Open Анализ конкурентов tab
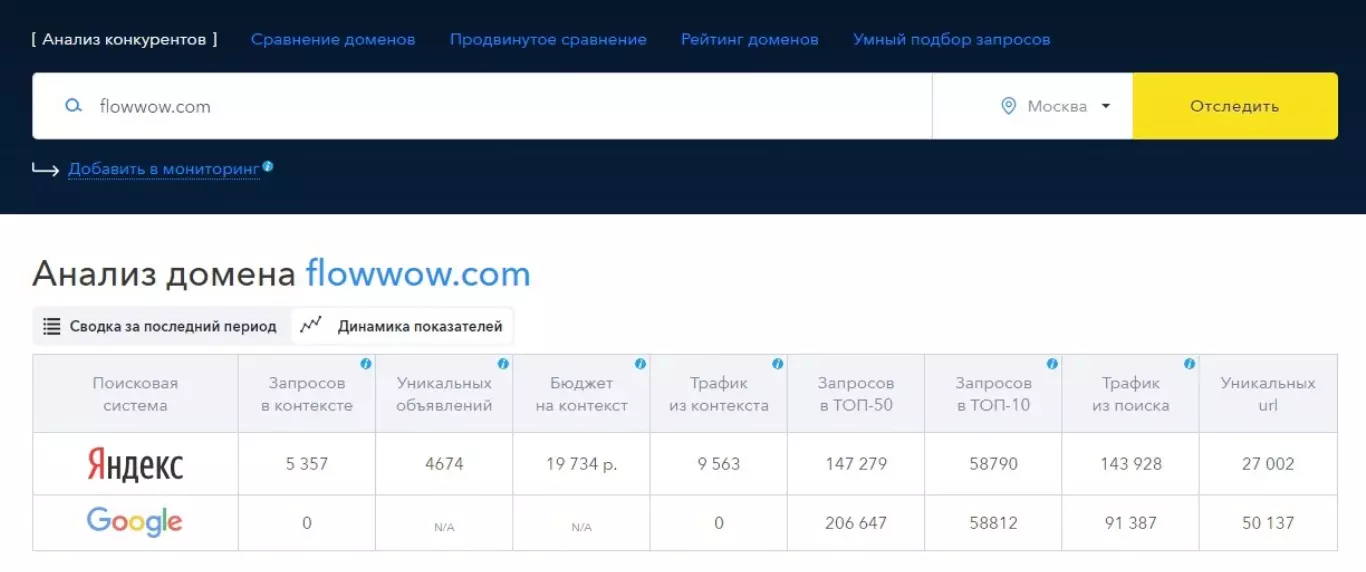This screenshot has height=572, width=1366. [124, 39]
